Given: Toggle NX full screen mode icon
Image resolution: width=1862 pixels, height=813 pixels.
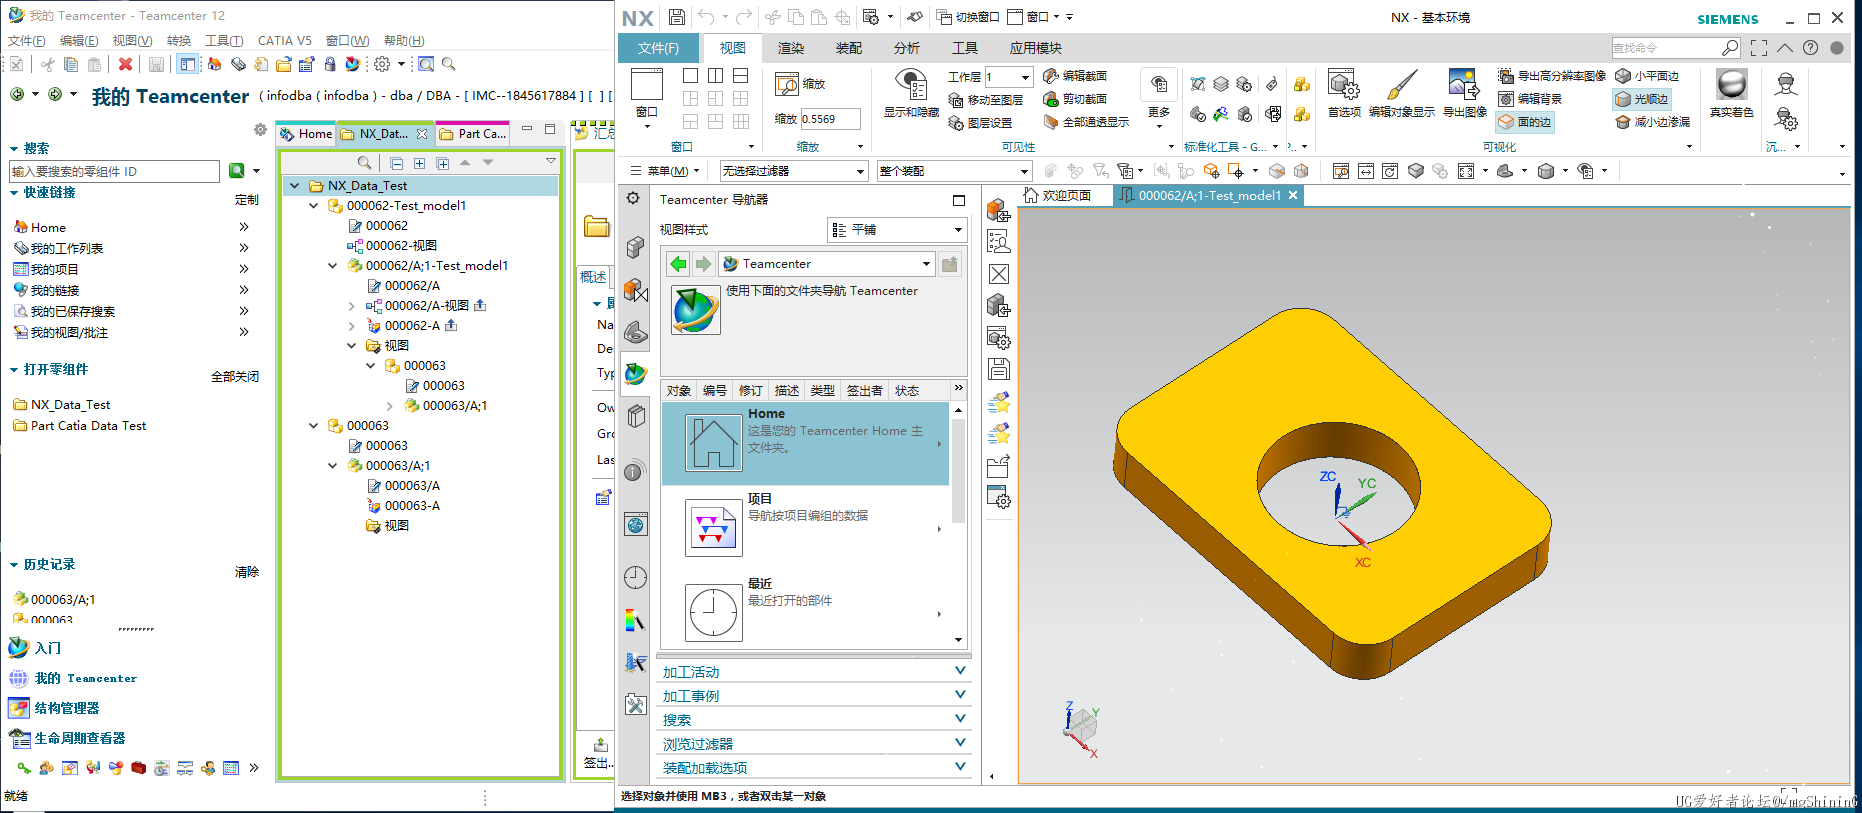Looking at the screenshot, I should pyautogui.click(x=1759, y=47).
